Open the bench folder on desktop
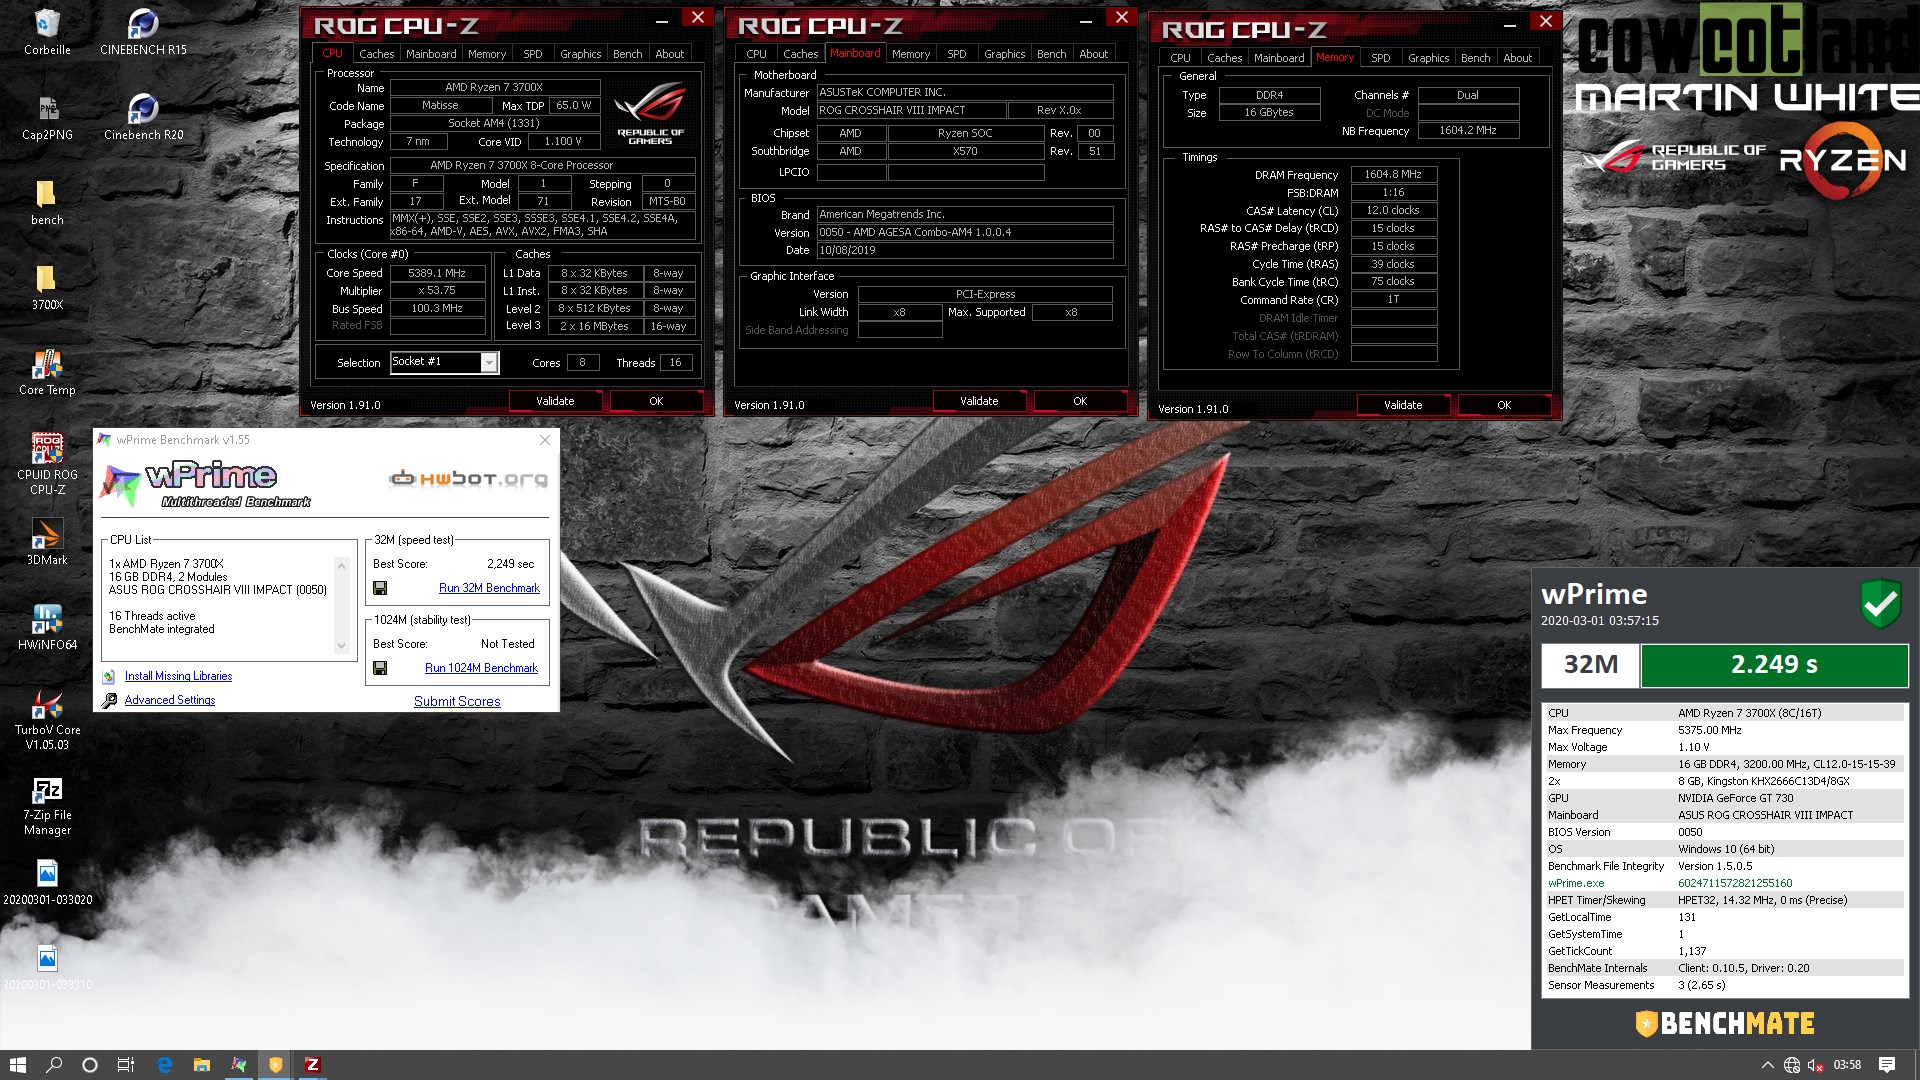 coord(47,201)
